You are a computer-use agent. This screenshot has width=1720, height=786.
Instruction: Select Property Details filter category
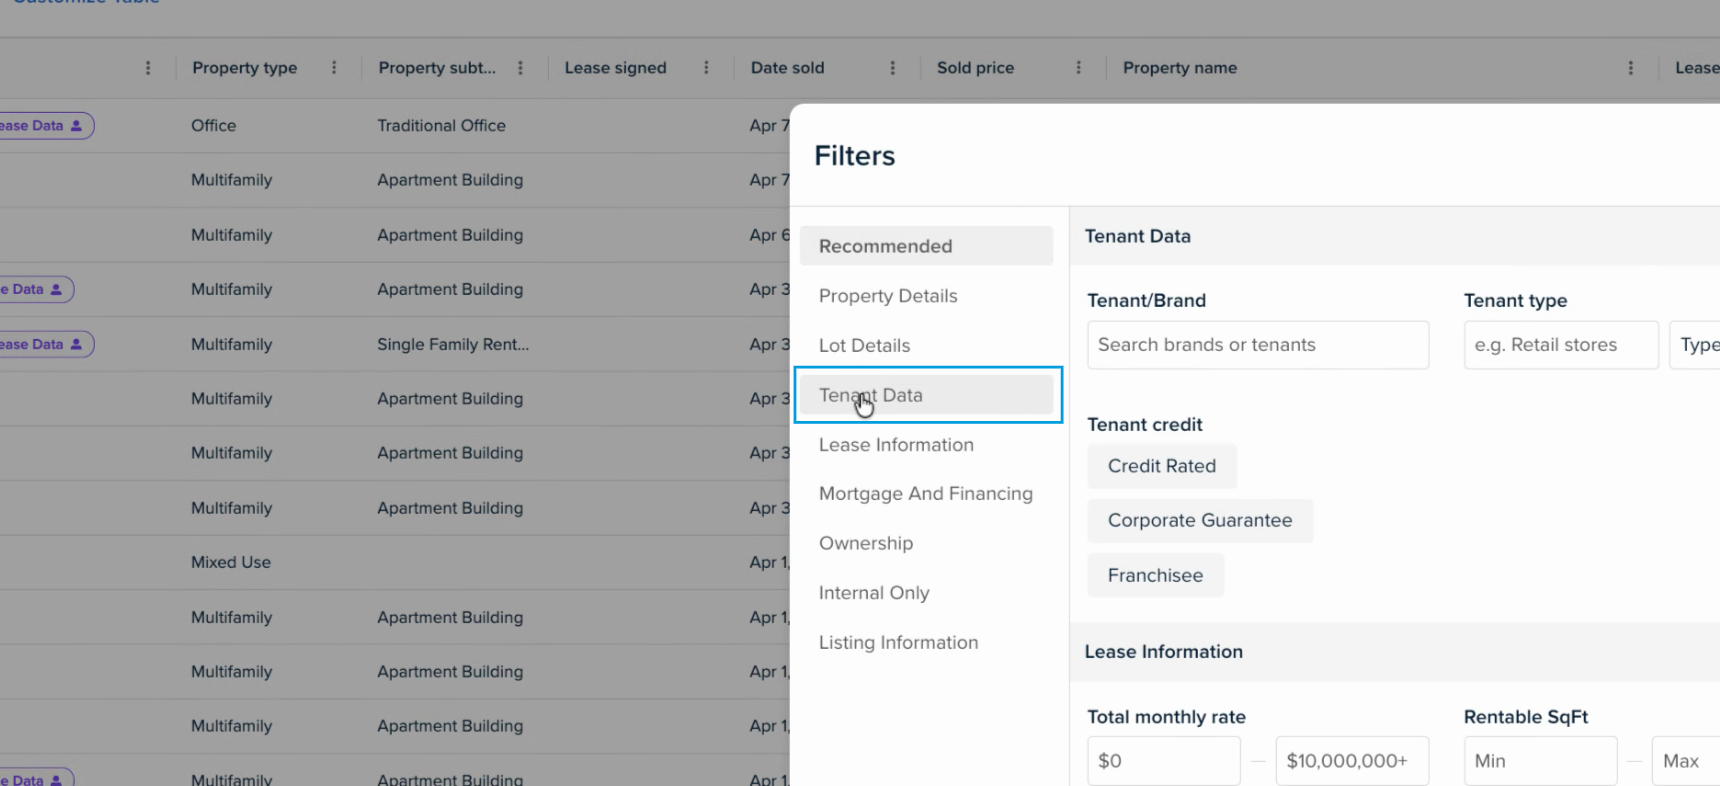pos(888,296)
